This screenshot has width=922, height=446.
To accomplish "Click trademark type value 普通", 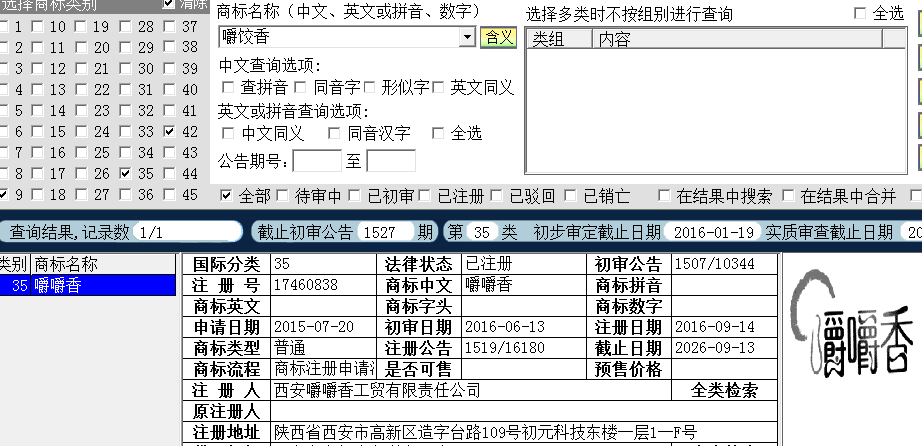I will [290, 348].
